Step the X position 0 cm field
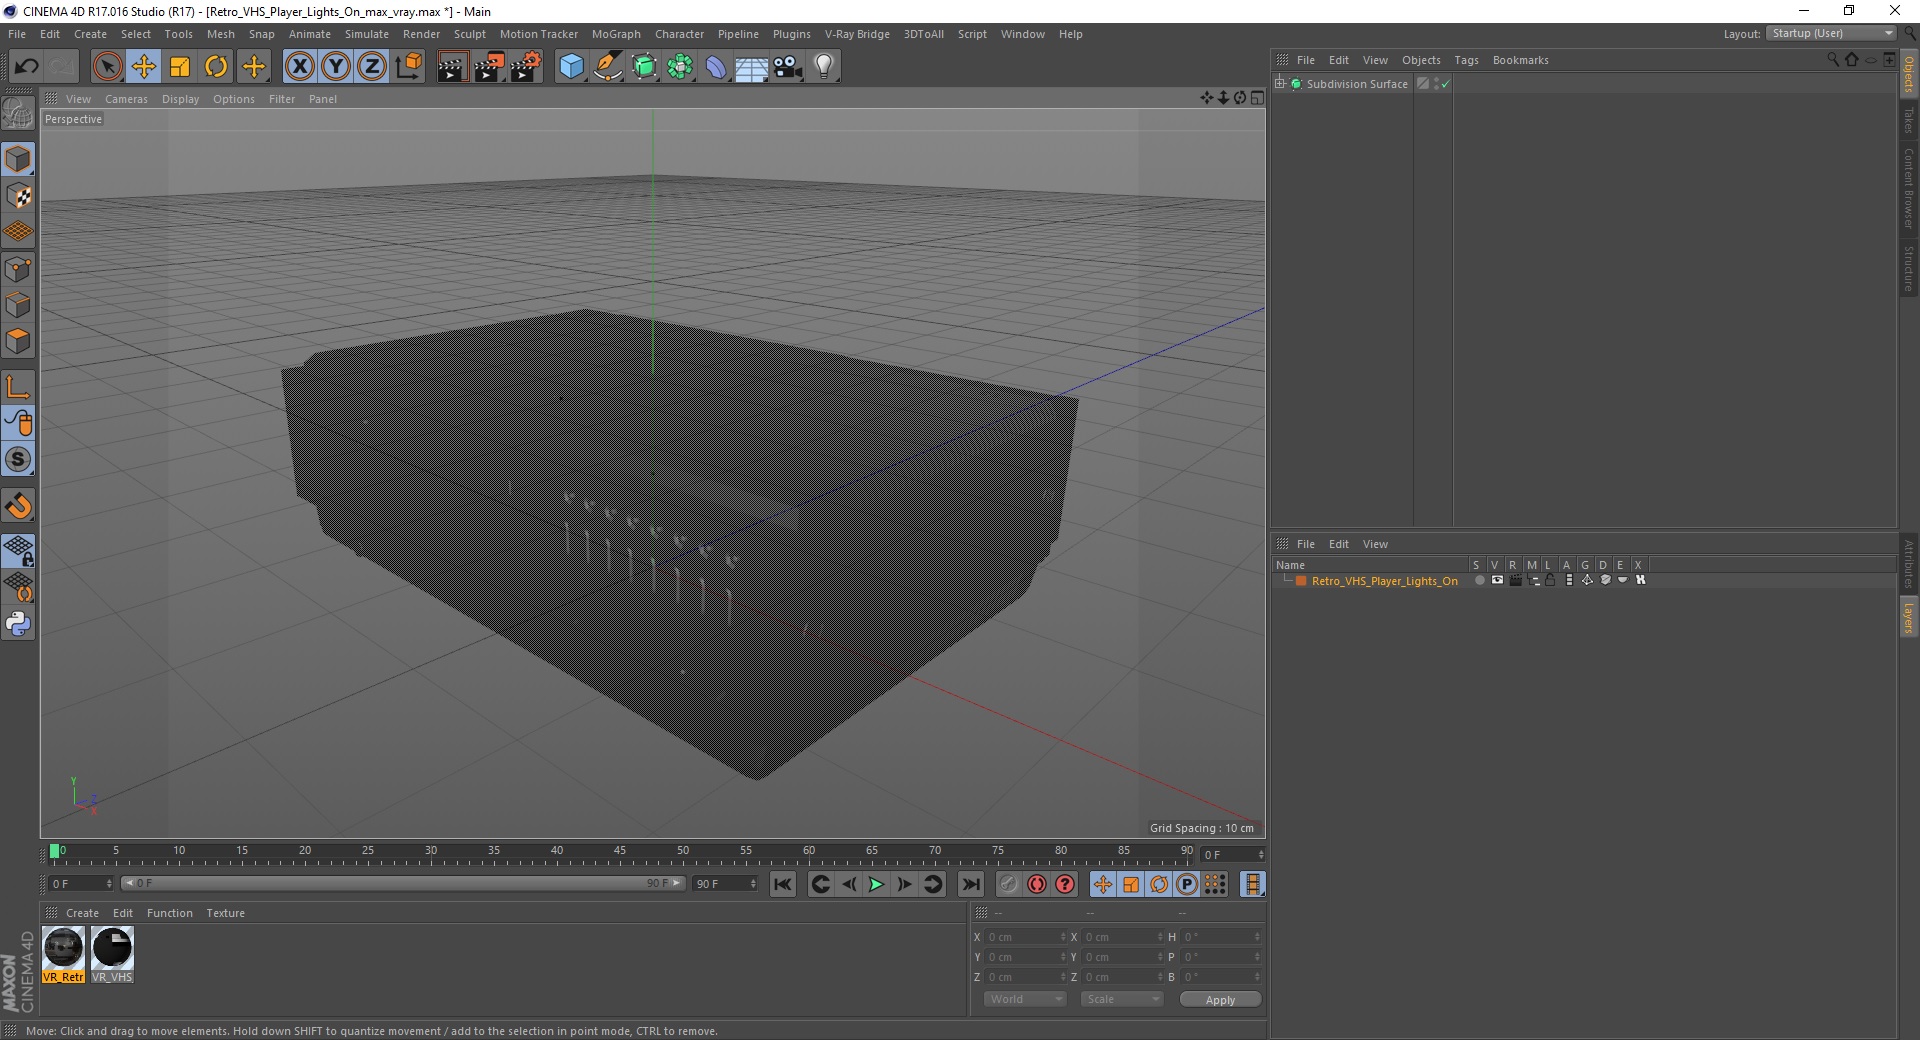 pyautogui.click(x=1026, y=937)
